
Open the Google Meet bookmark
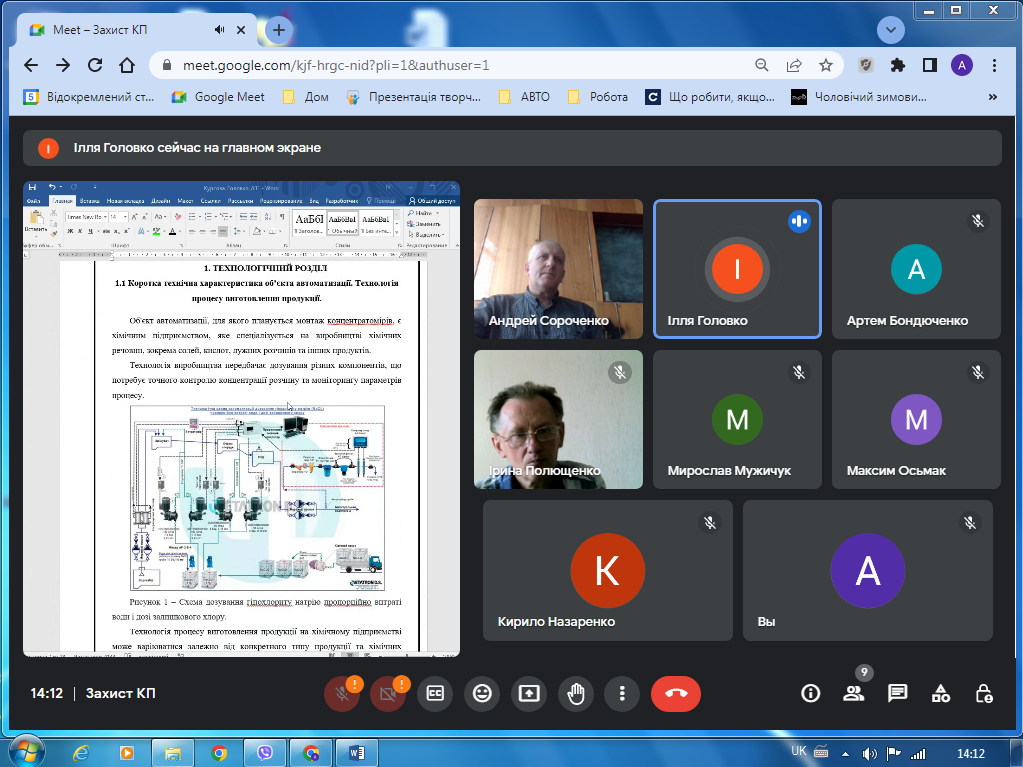(219, 97)
